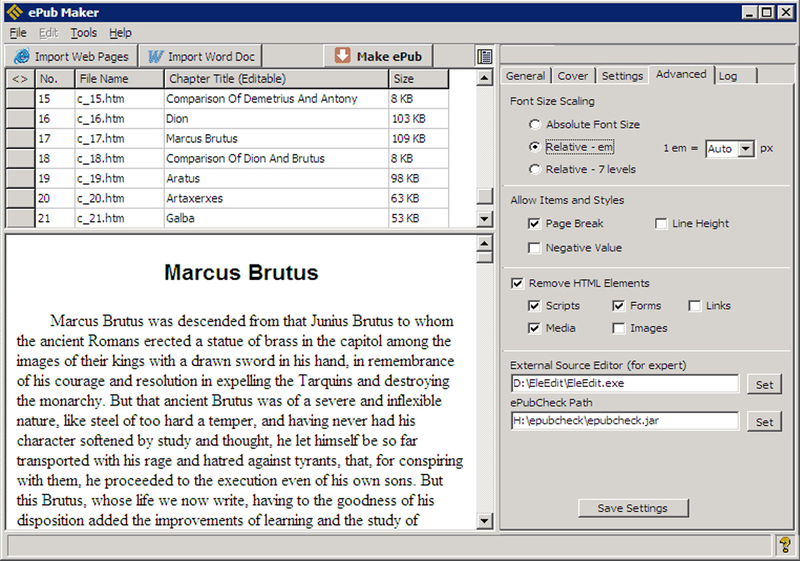Click the Make ePub download arrow icon
800x561 pixels.
[x=342, y=56]
